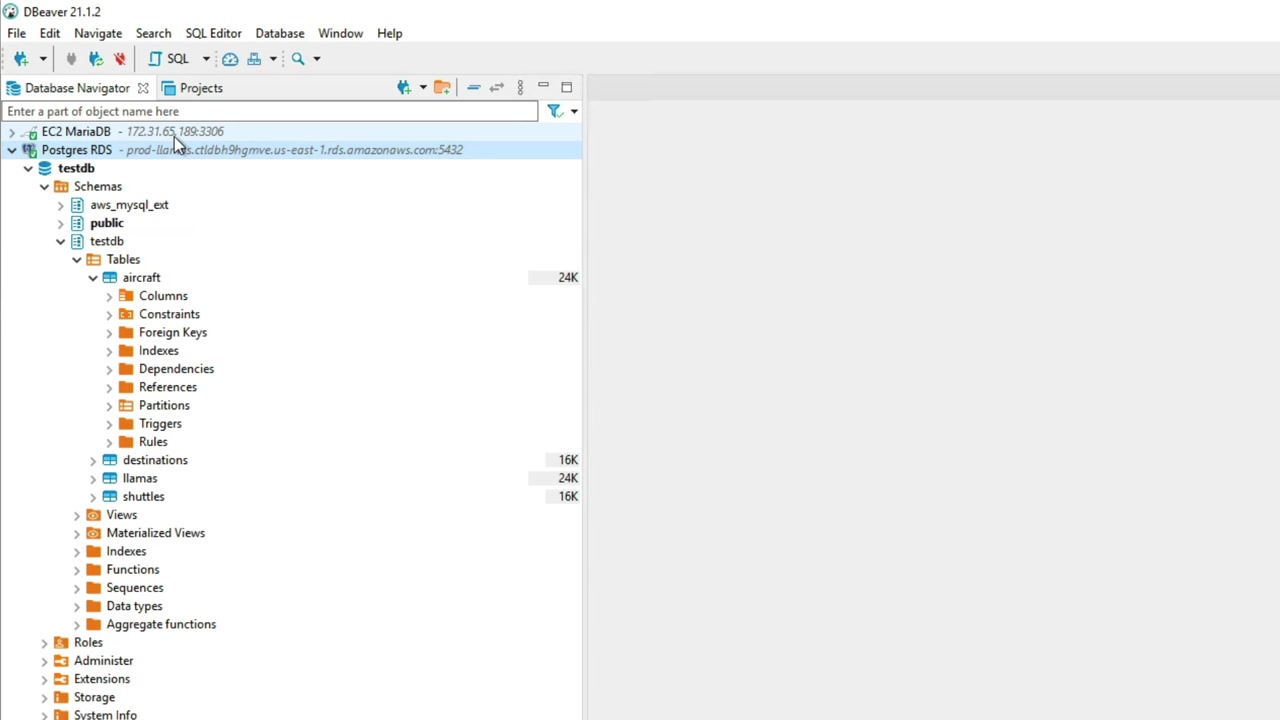
Task: Click the destinations table icon
Action: pyautogui.click(x=110, y=460)
